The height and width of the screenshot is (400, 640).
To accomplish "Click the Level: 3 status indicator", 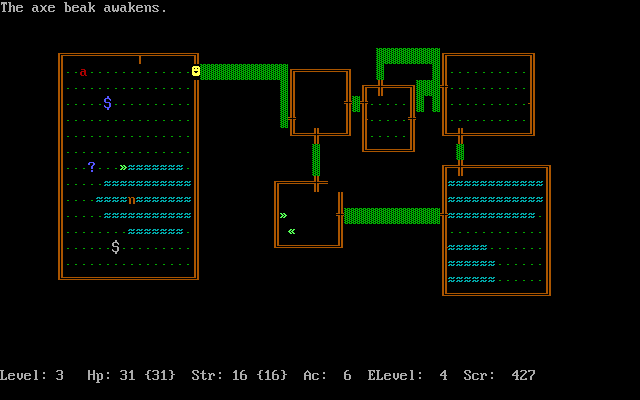I will [x=32, y=376].
